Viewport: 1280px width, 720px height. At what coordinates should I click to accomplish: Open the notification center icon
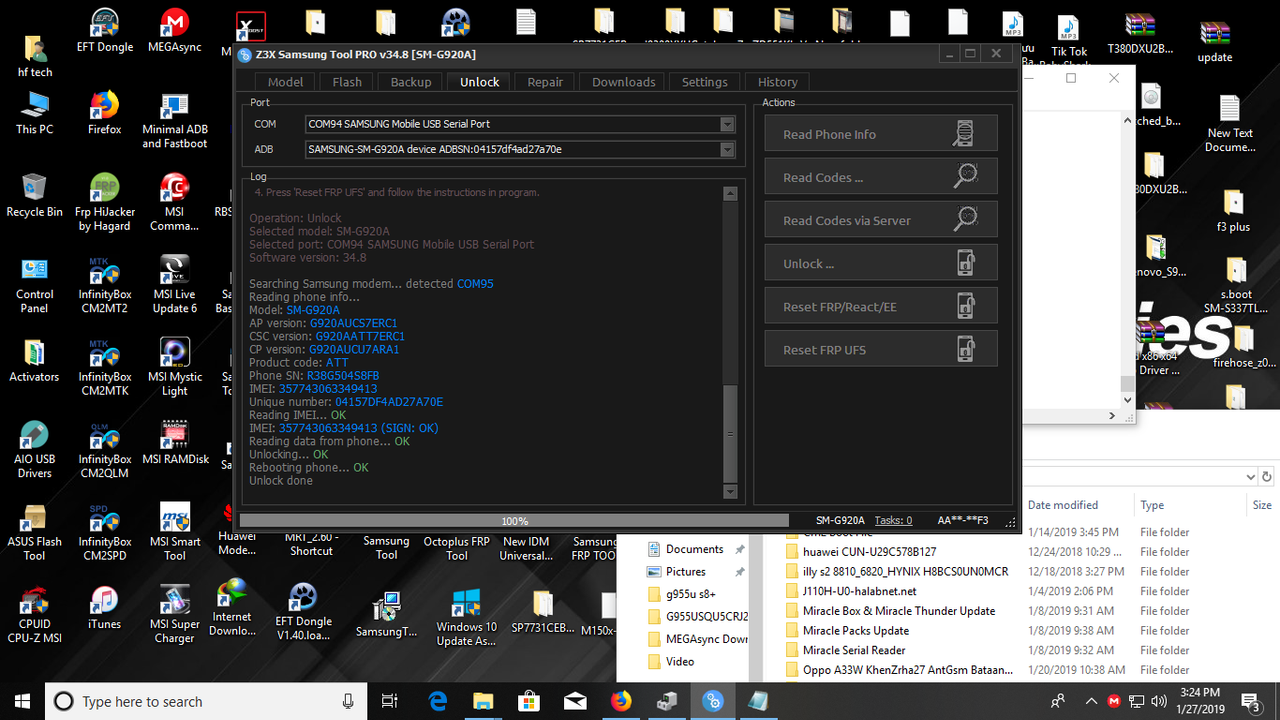click(1250, 701)
